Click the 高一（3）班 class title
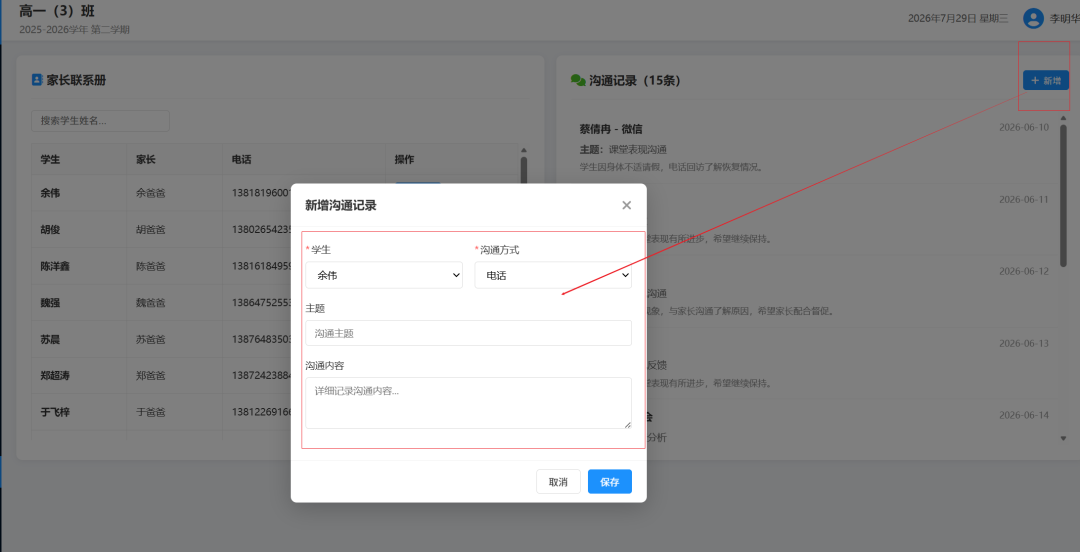This screenshot has height=552, width=1080. [57, 11]
